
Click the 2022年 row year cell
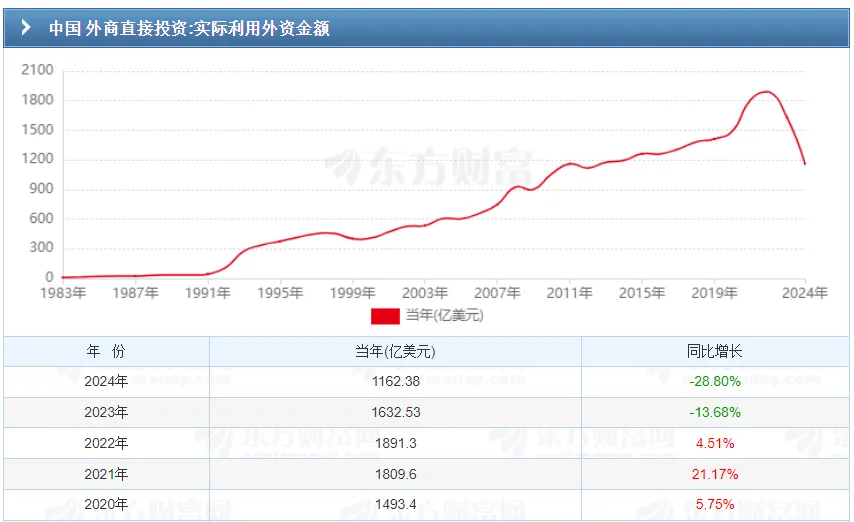coord(107,443)
